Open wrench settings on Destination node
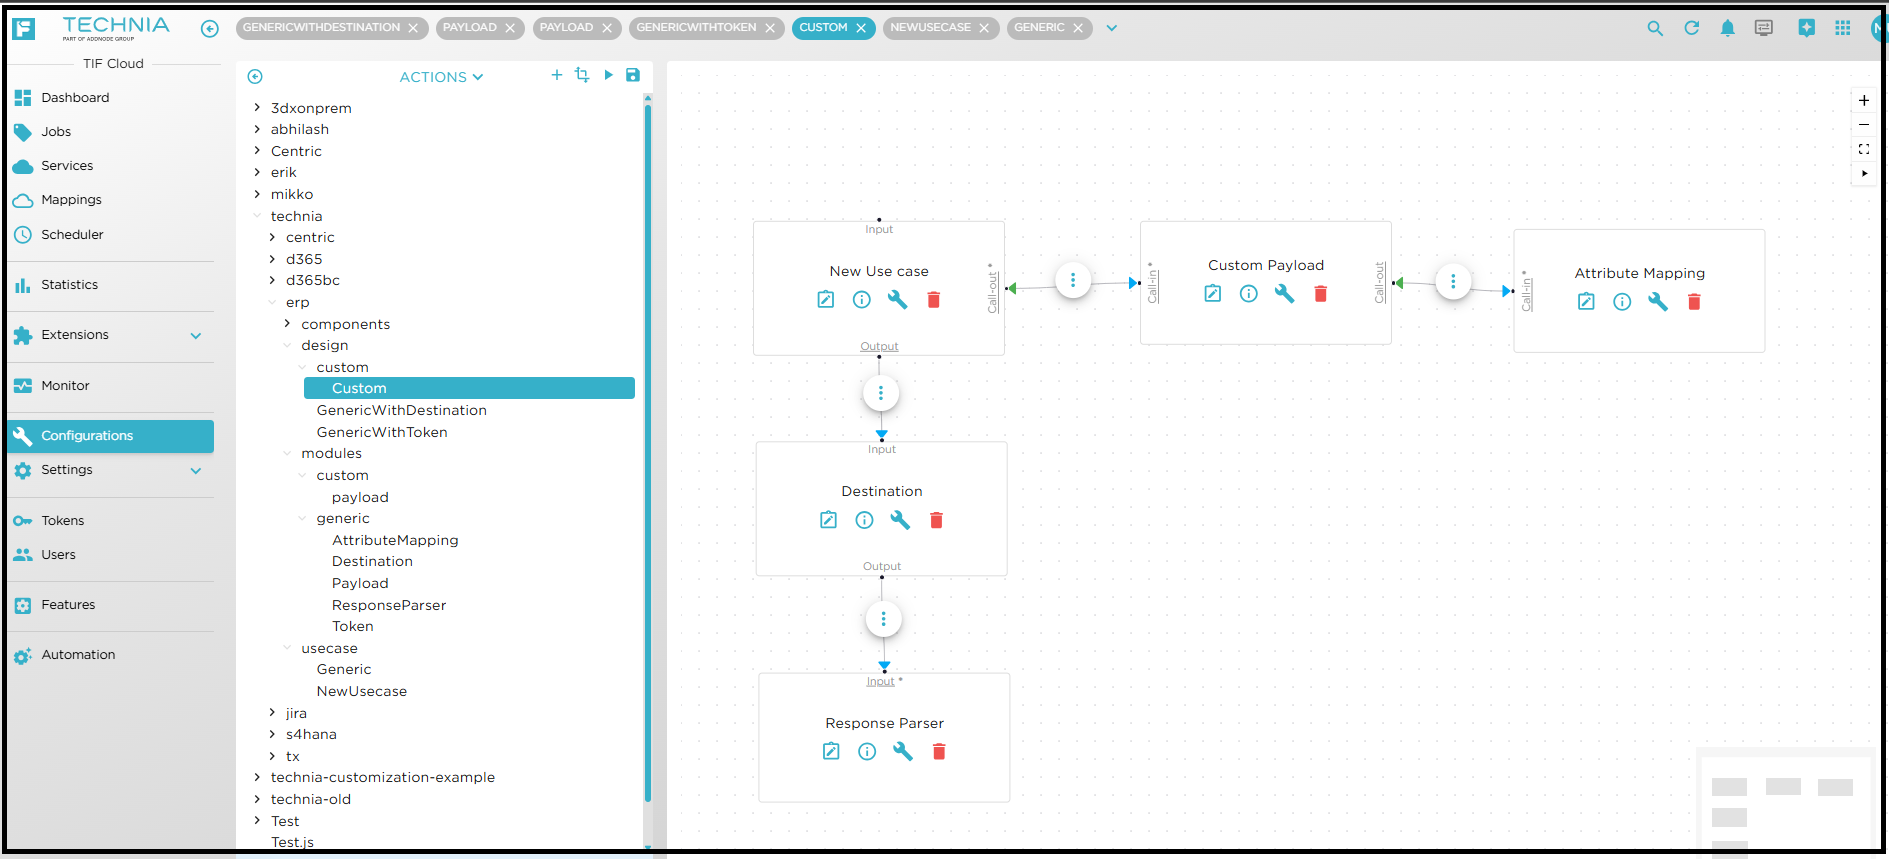 900,520
